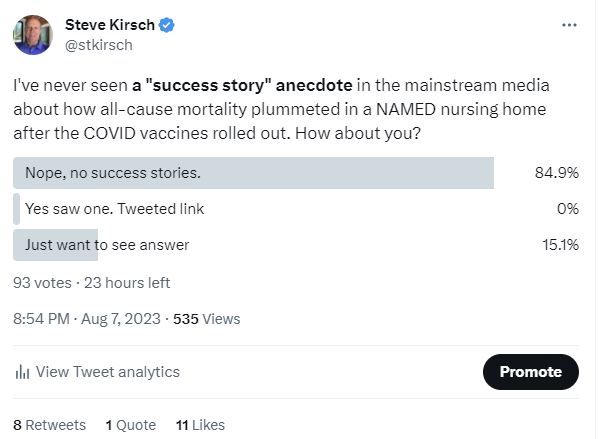
Task: View the 1 Quote list
Action: (x=130, y=425)
